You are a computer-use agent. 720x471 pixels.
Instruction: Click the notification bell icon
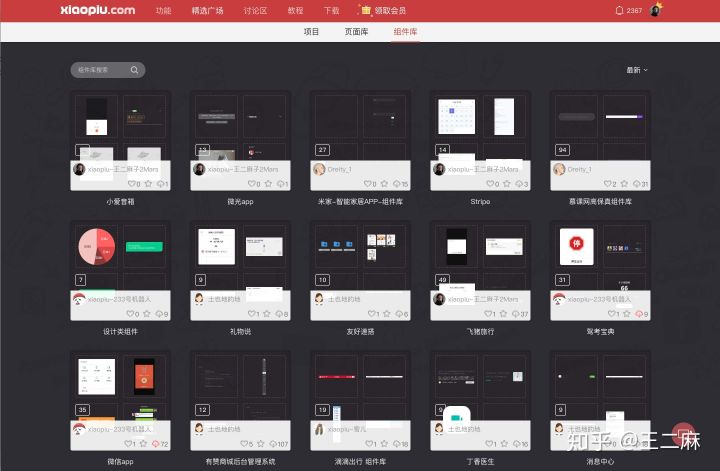click(x=619, y=10)
